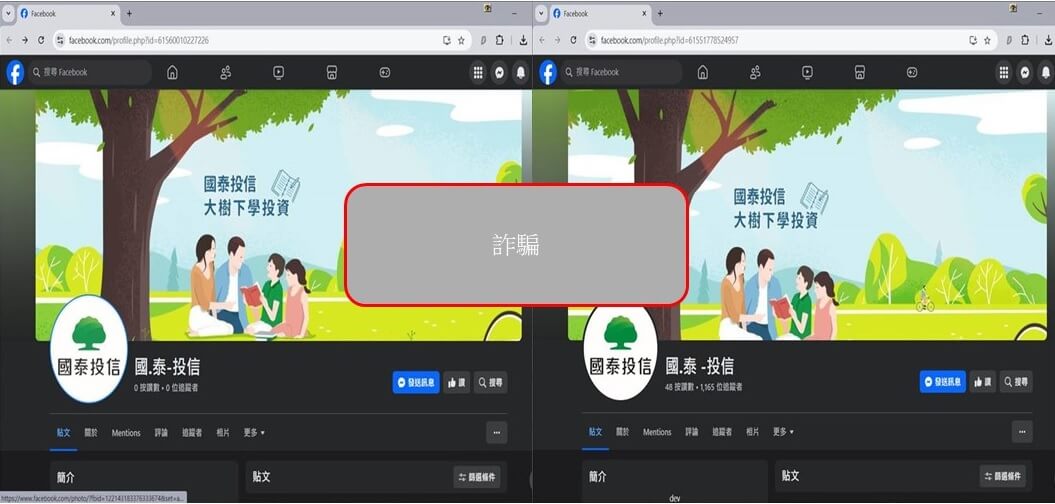
Task: Select Mentions tab in left profile
Action: (126, 433)
